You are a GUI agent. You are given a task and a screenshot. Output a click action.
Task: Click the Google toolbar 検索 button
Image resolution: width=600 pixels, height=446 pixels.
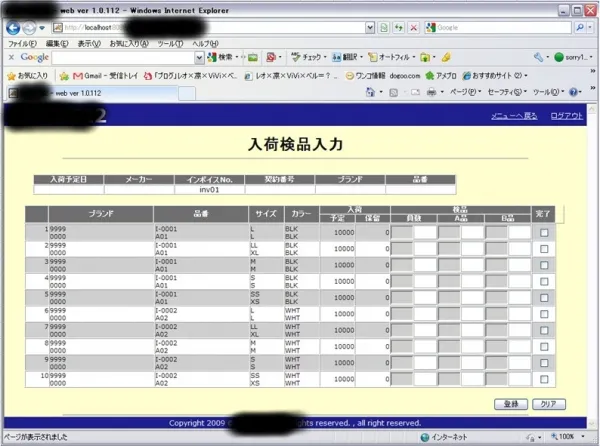click(221, 57)
